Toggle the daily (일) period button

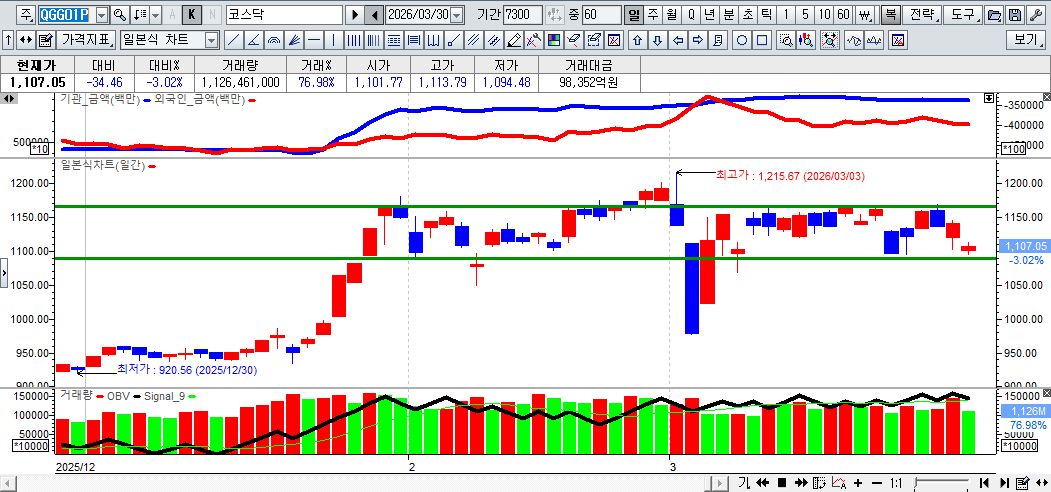point(633,15)
